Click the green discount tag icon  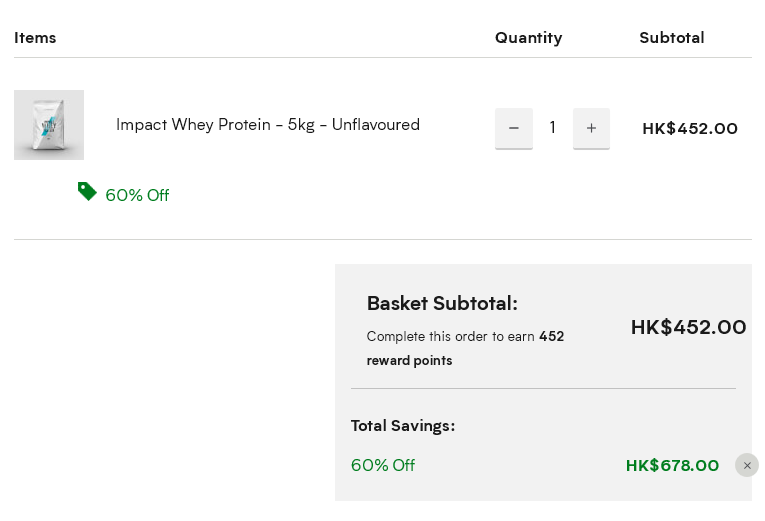pos(87,191)
